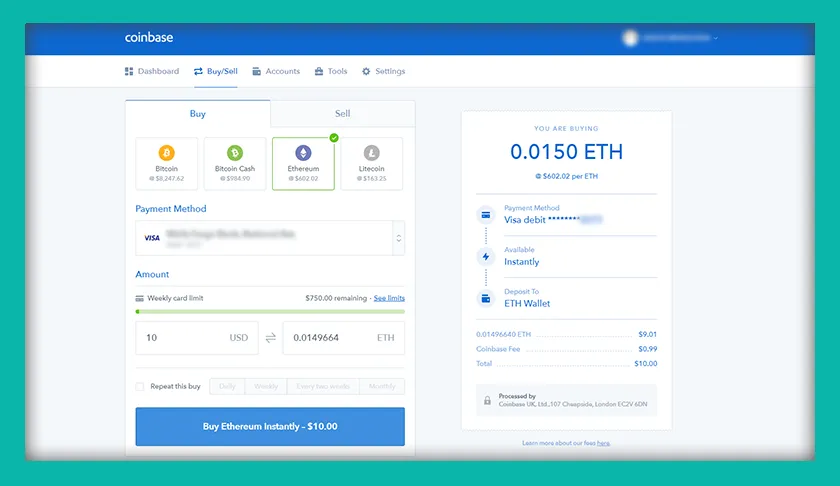Open the Settings menu item
This screenshot has height=486, width=840.
point(384,71)
